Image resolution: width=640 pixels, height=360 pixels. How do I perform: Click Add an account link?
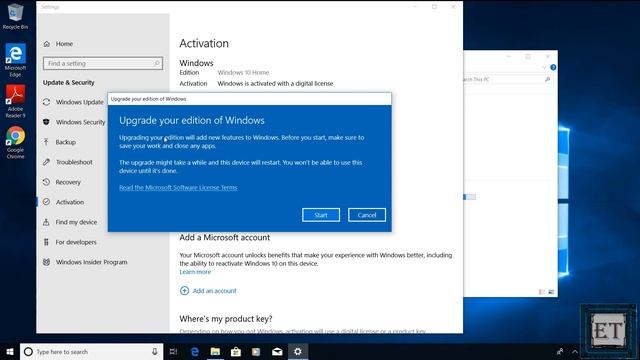point(214,291)
